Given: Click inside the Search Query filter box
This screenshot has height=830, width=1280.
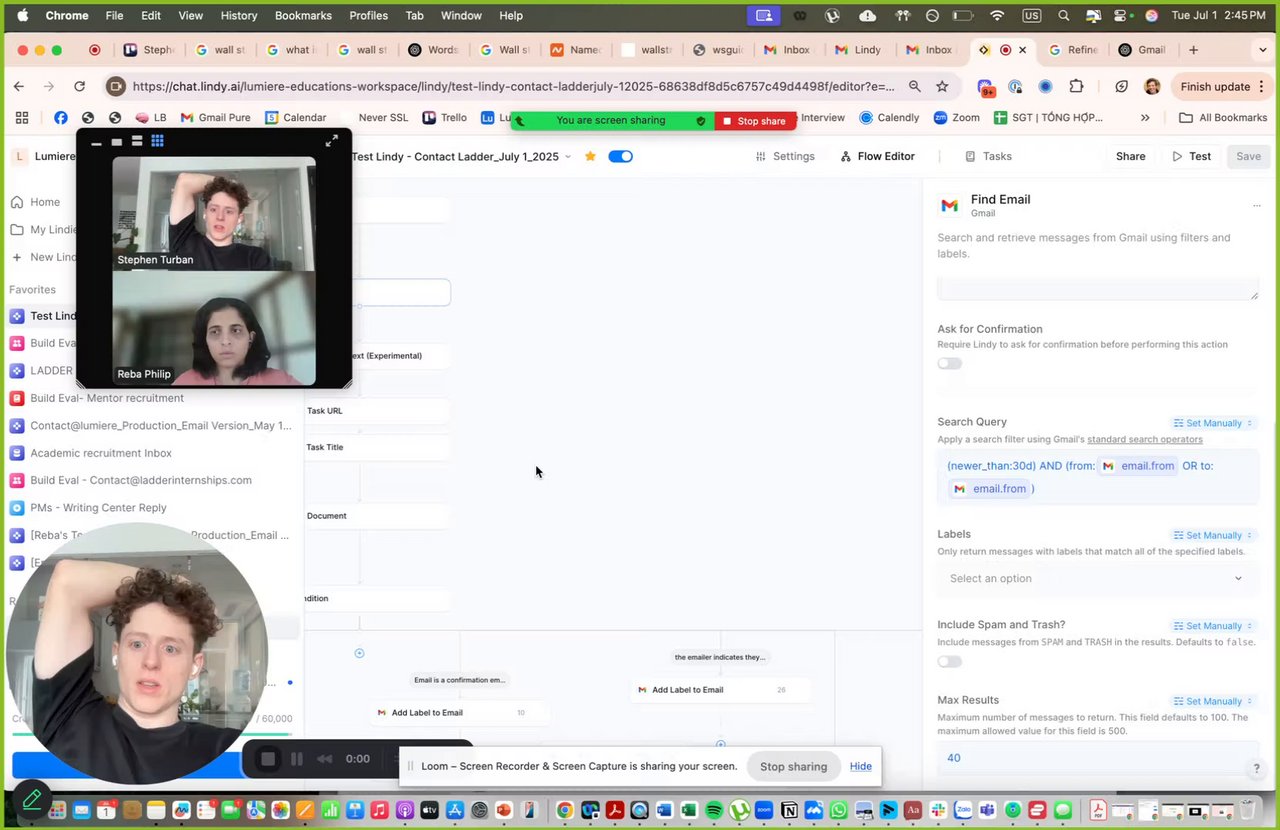Looking at the screenshot, I should pos(1097,477).
